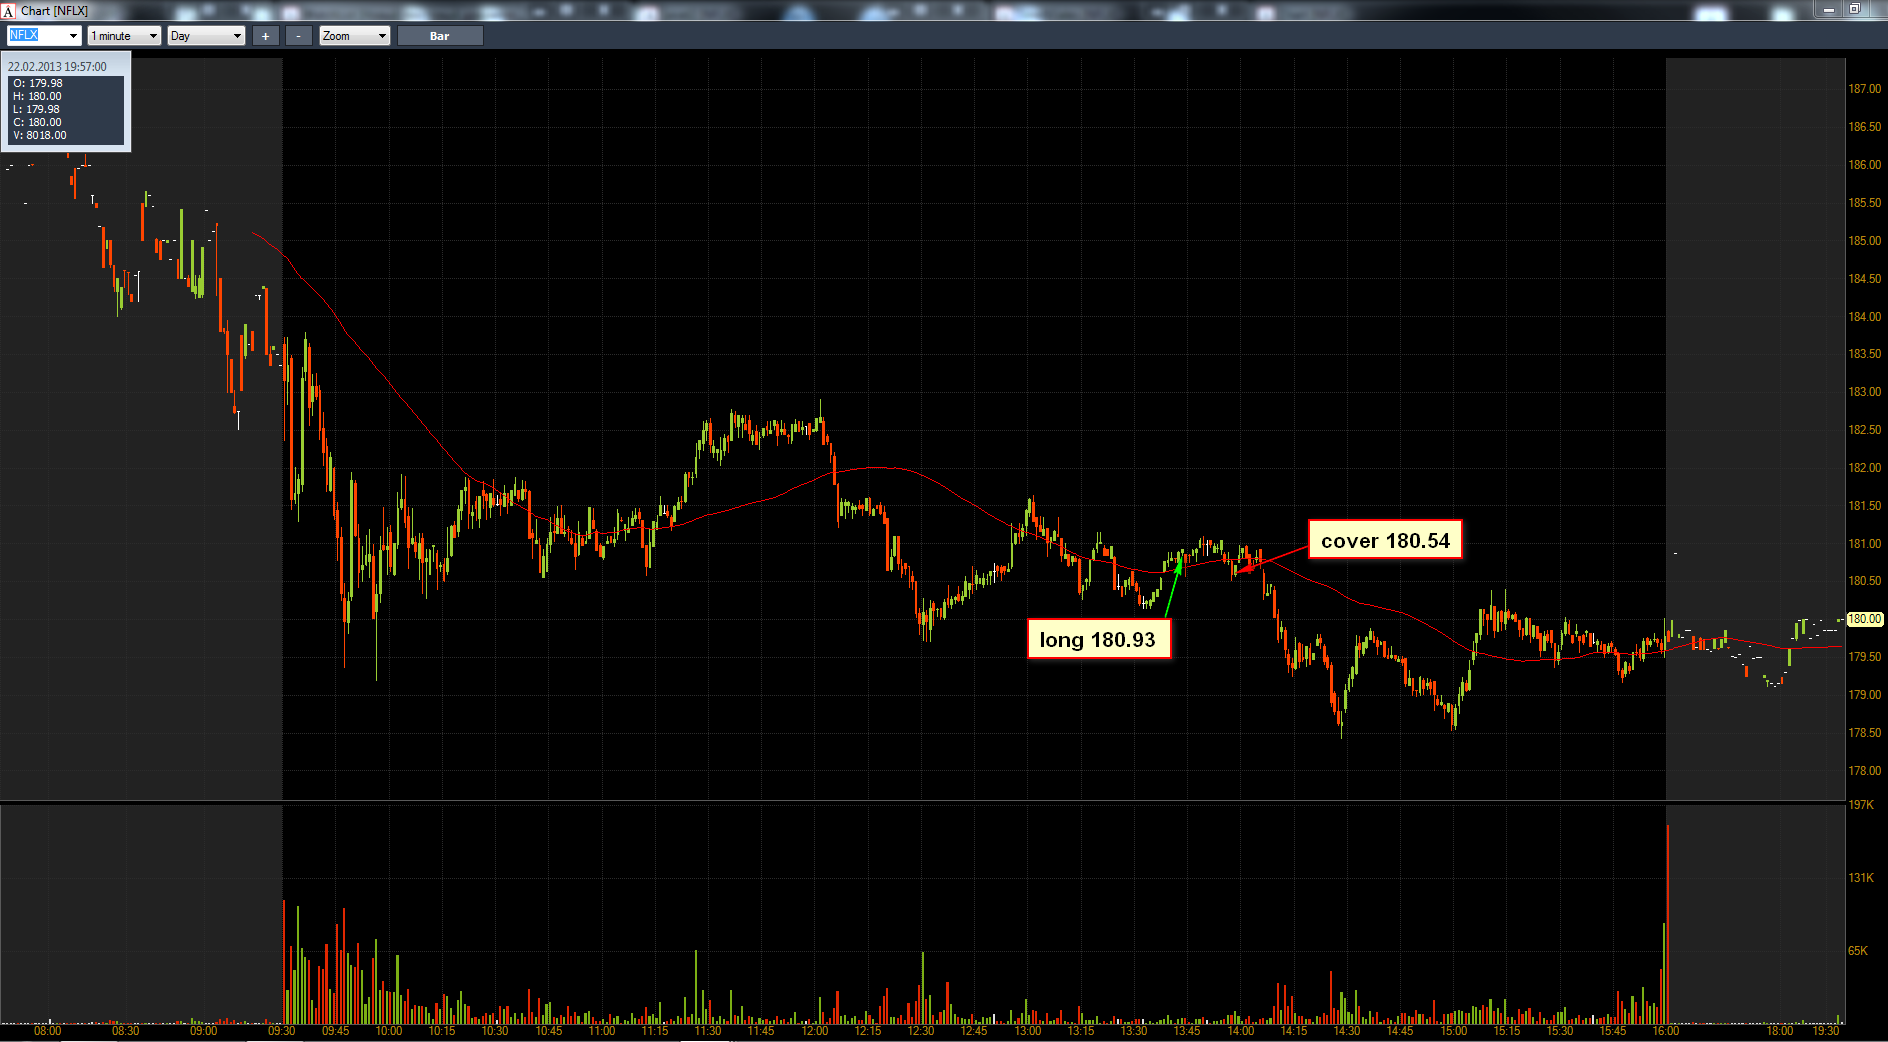Click the 187.00 price axis label
Image resolution: width=1888 pixels, height=1042 pixels.
click(x=1864, y=89)
